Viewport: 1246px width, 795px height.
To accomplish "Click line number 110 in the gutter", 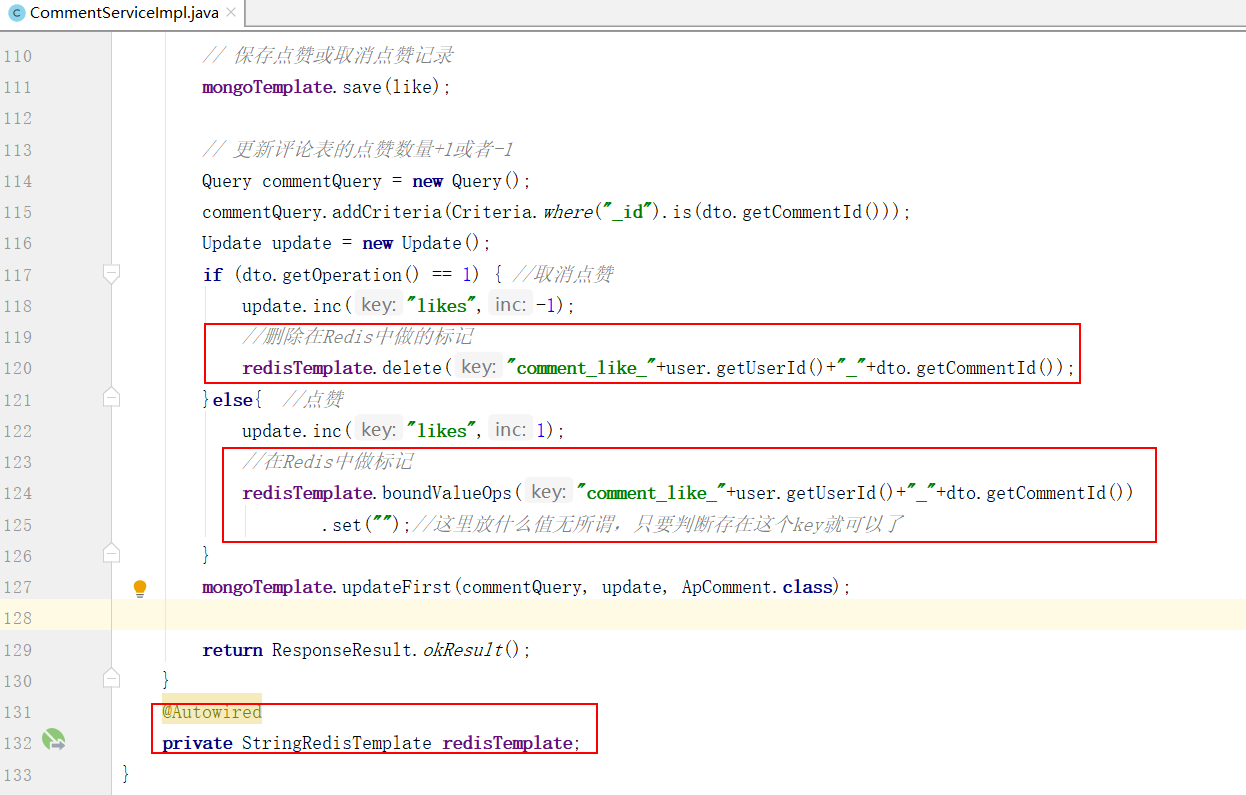I will tap(17, 56).
